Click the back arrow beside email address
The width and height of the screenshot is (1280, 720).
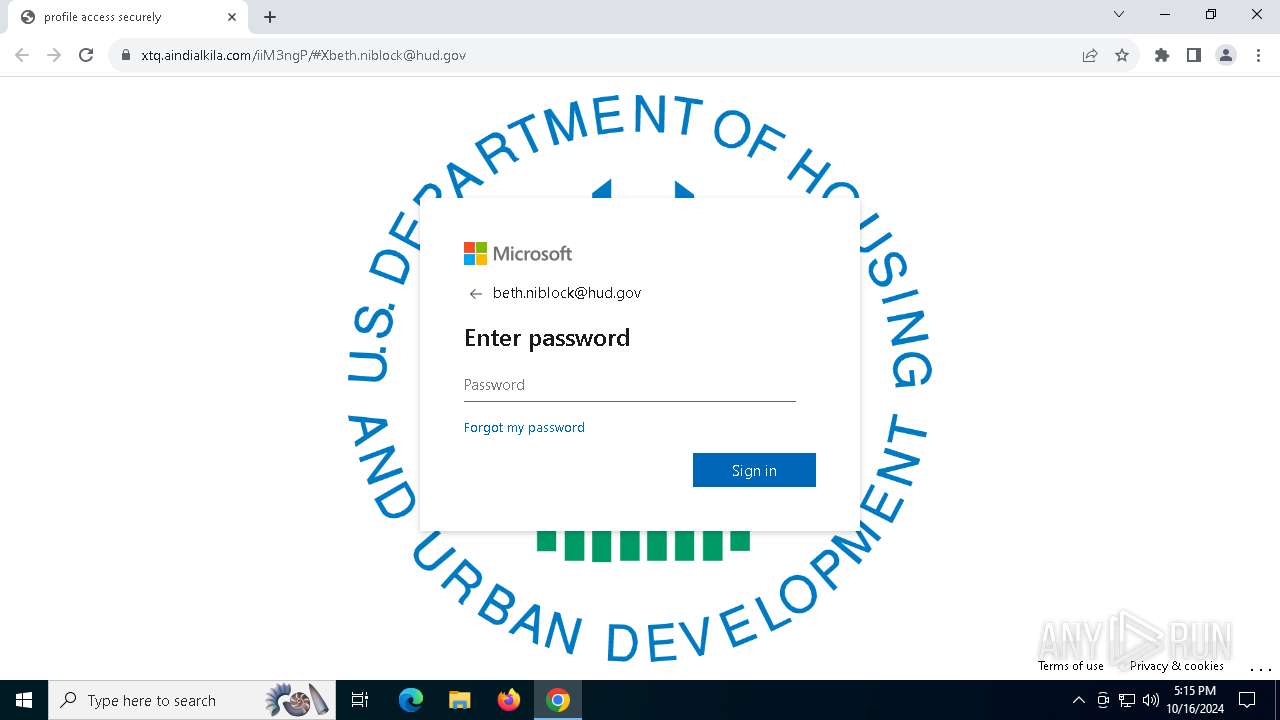476,294
